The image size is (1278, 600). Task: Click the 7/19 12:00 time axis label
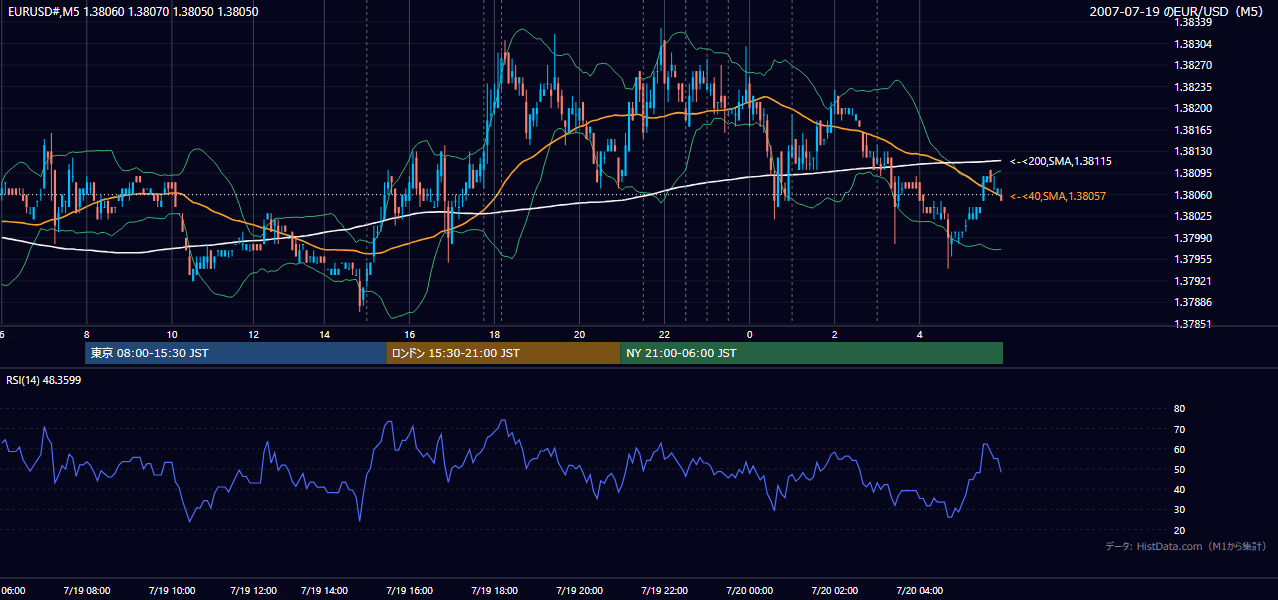(x=253, y=591)
